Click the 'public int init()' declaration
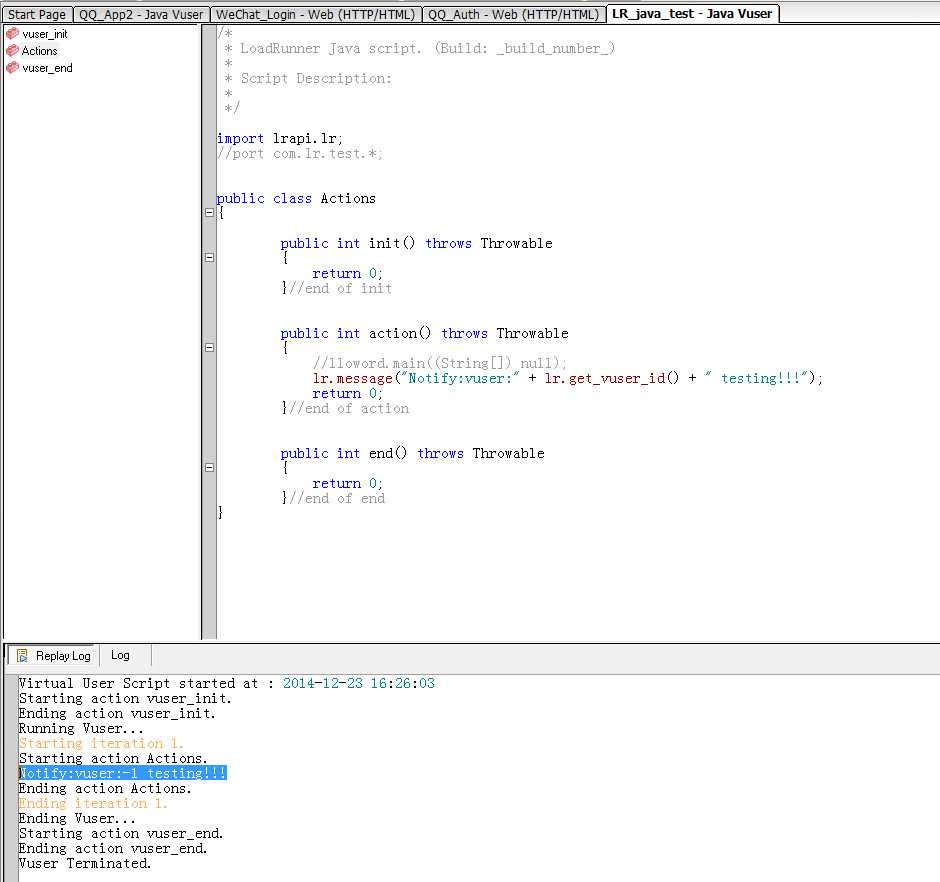Image resolution: width=940 pixels, height=882 pixels. 417,243
